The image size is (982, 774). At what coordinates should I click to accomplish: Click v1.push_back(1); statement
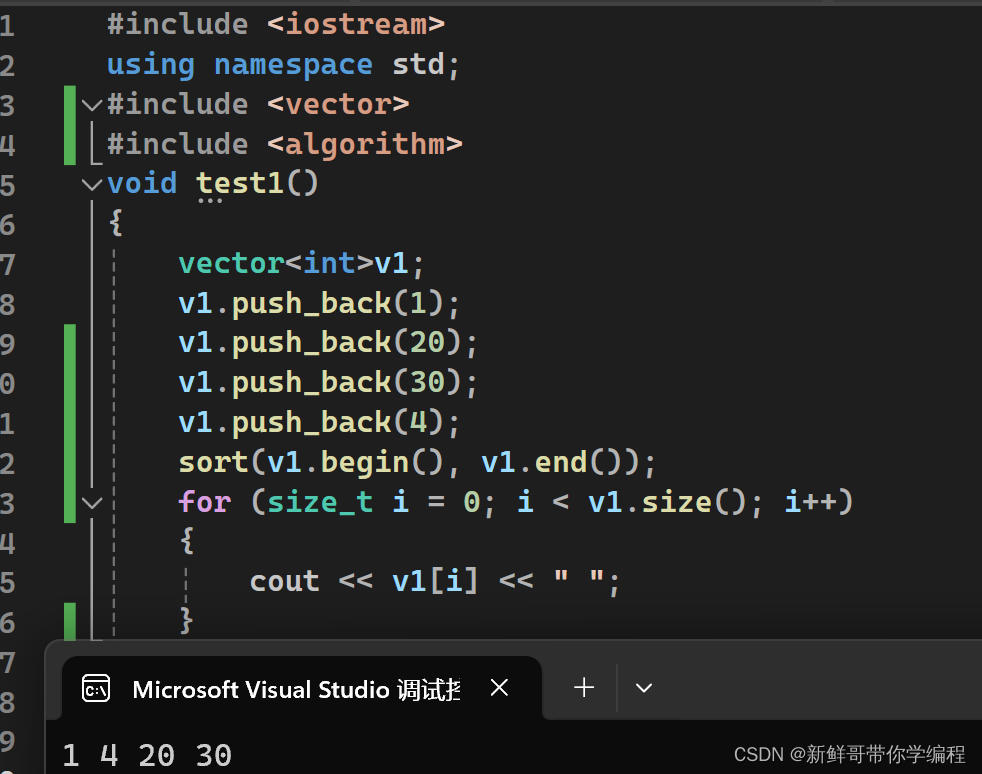tap(319, 303)
